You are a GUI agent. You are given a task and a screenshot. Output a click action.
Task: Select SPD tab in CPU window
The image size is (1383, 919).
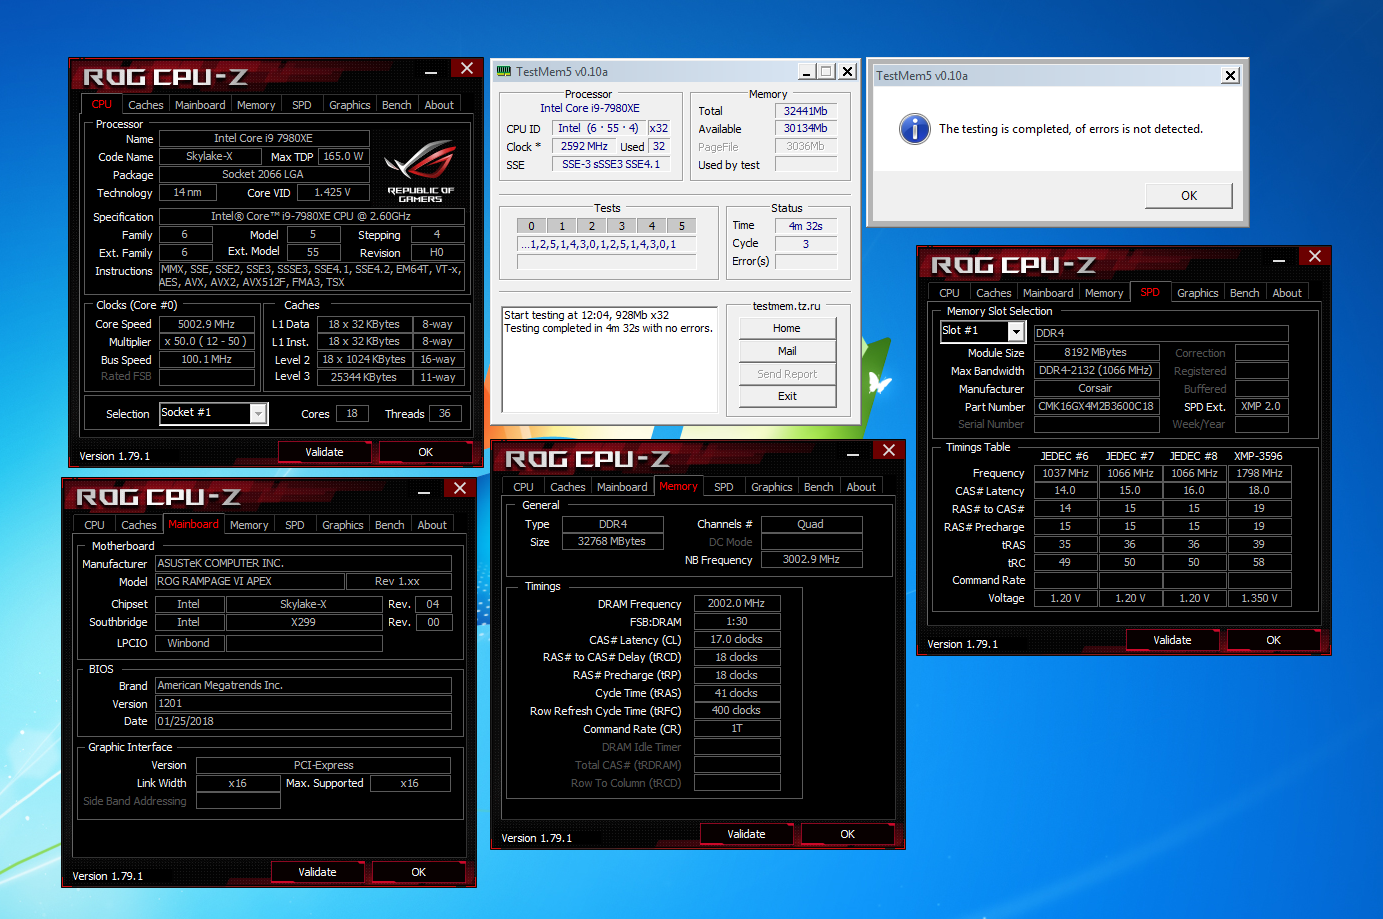click(x=301, y=105)
